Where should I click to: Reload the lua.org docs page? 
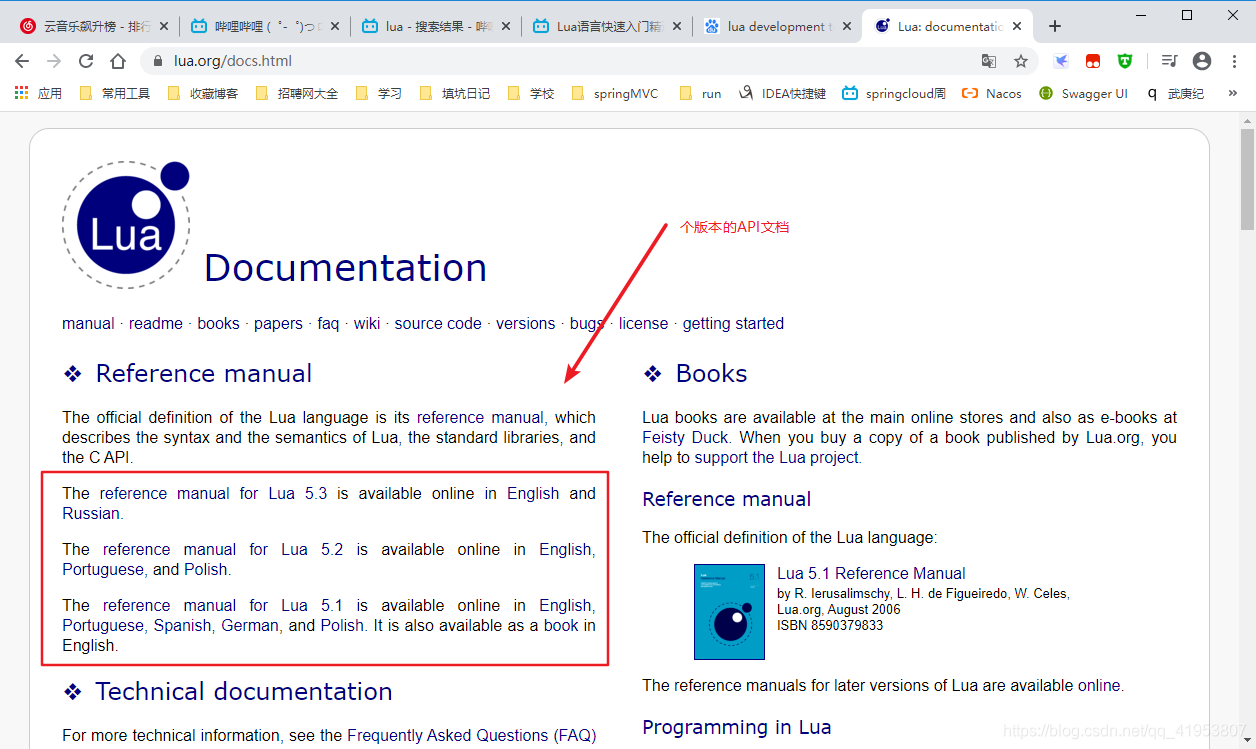(x=86, y=61)
